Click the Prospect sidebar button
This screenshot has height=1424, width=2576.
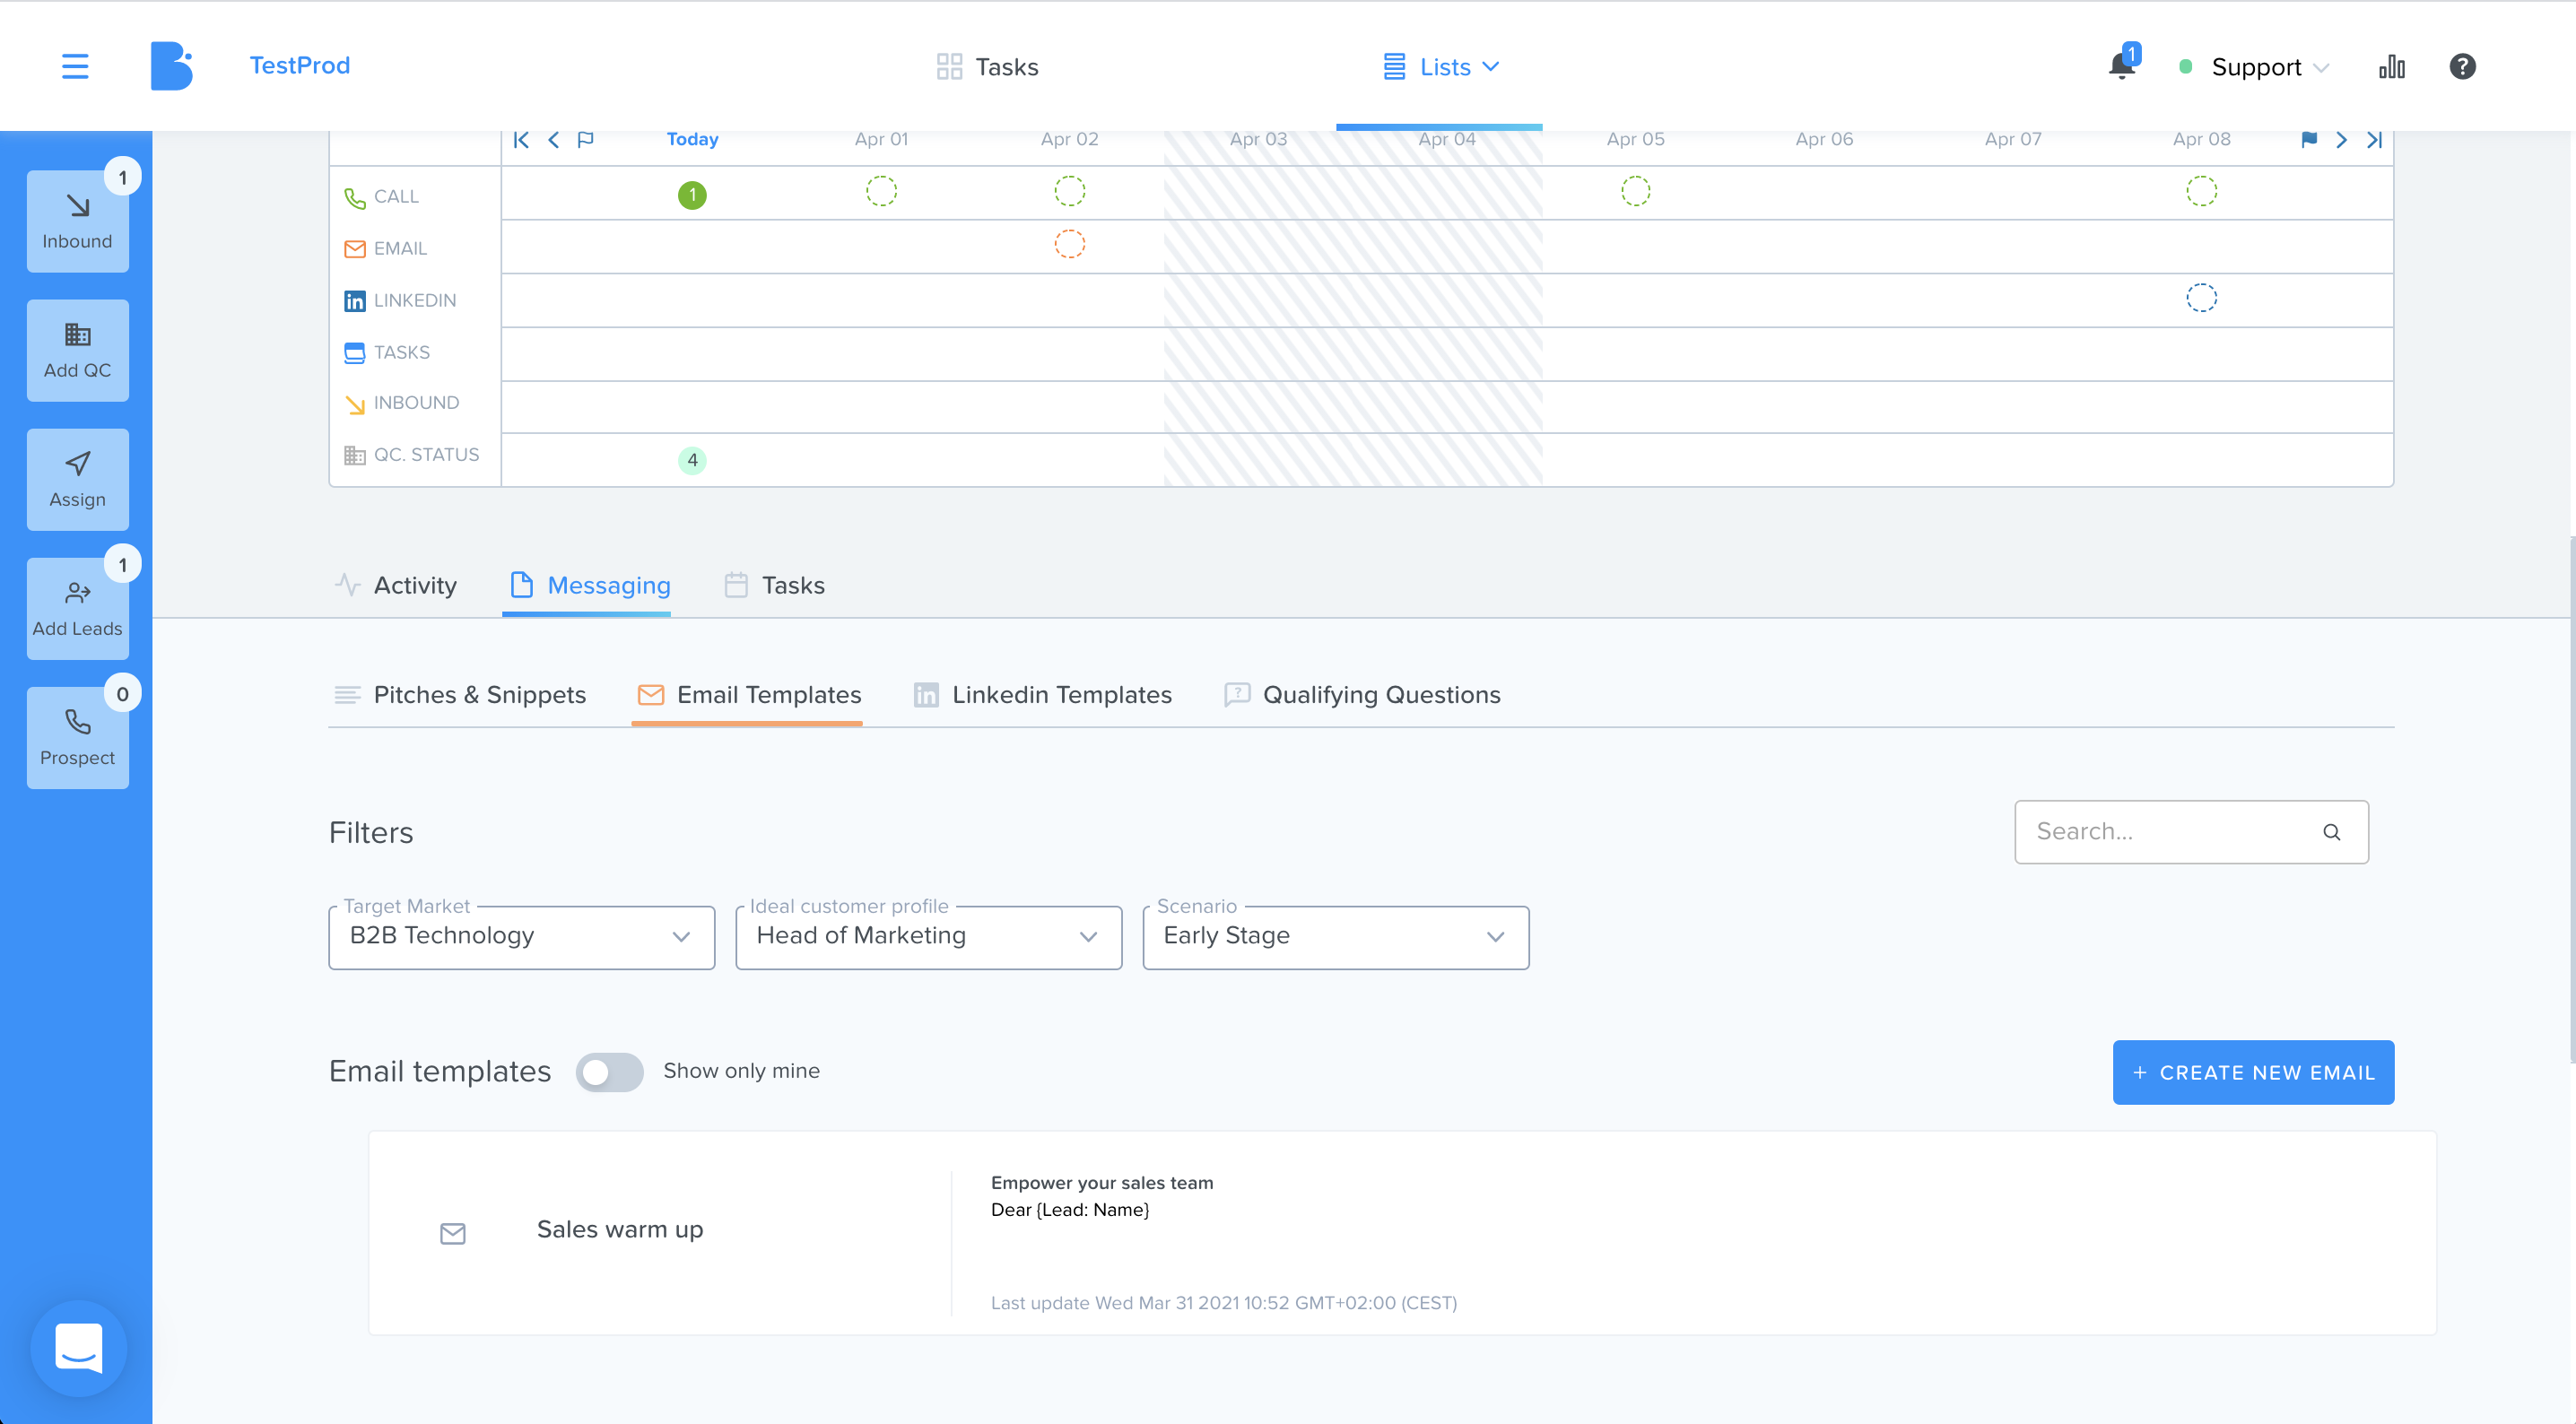point(77,737)
